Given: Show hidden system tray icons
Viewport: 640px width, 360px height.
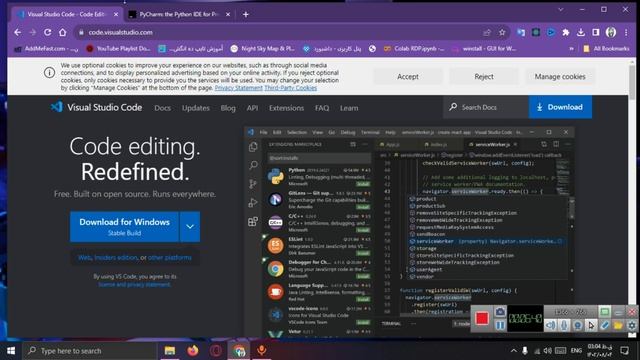Looking at the screenshot, I should [513, 351].
